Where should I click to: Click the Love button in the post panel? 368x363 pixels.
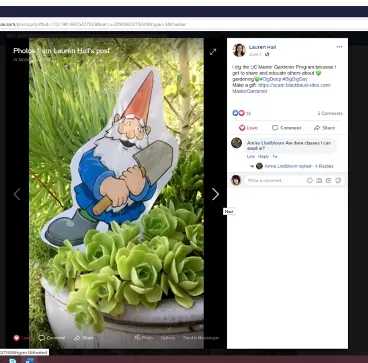[x=248, y=128]
